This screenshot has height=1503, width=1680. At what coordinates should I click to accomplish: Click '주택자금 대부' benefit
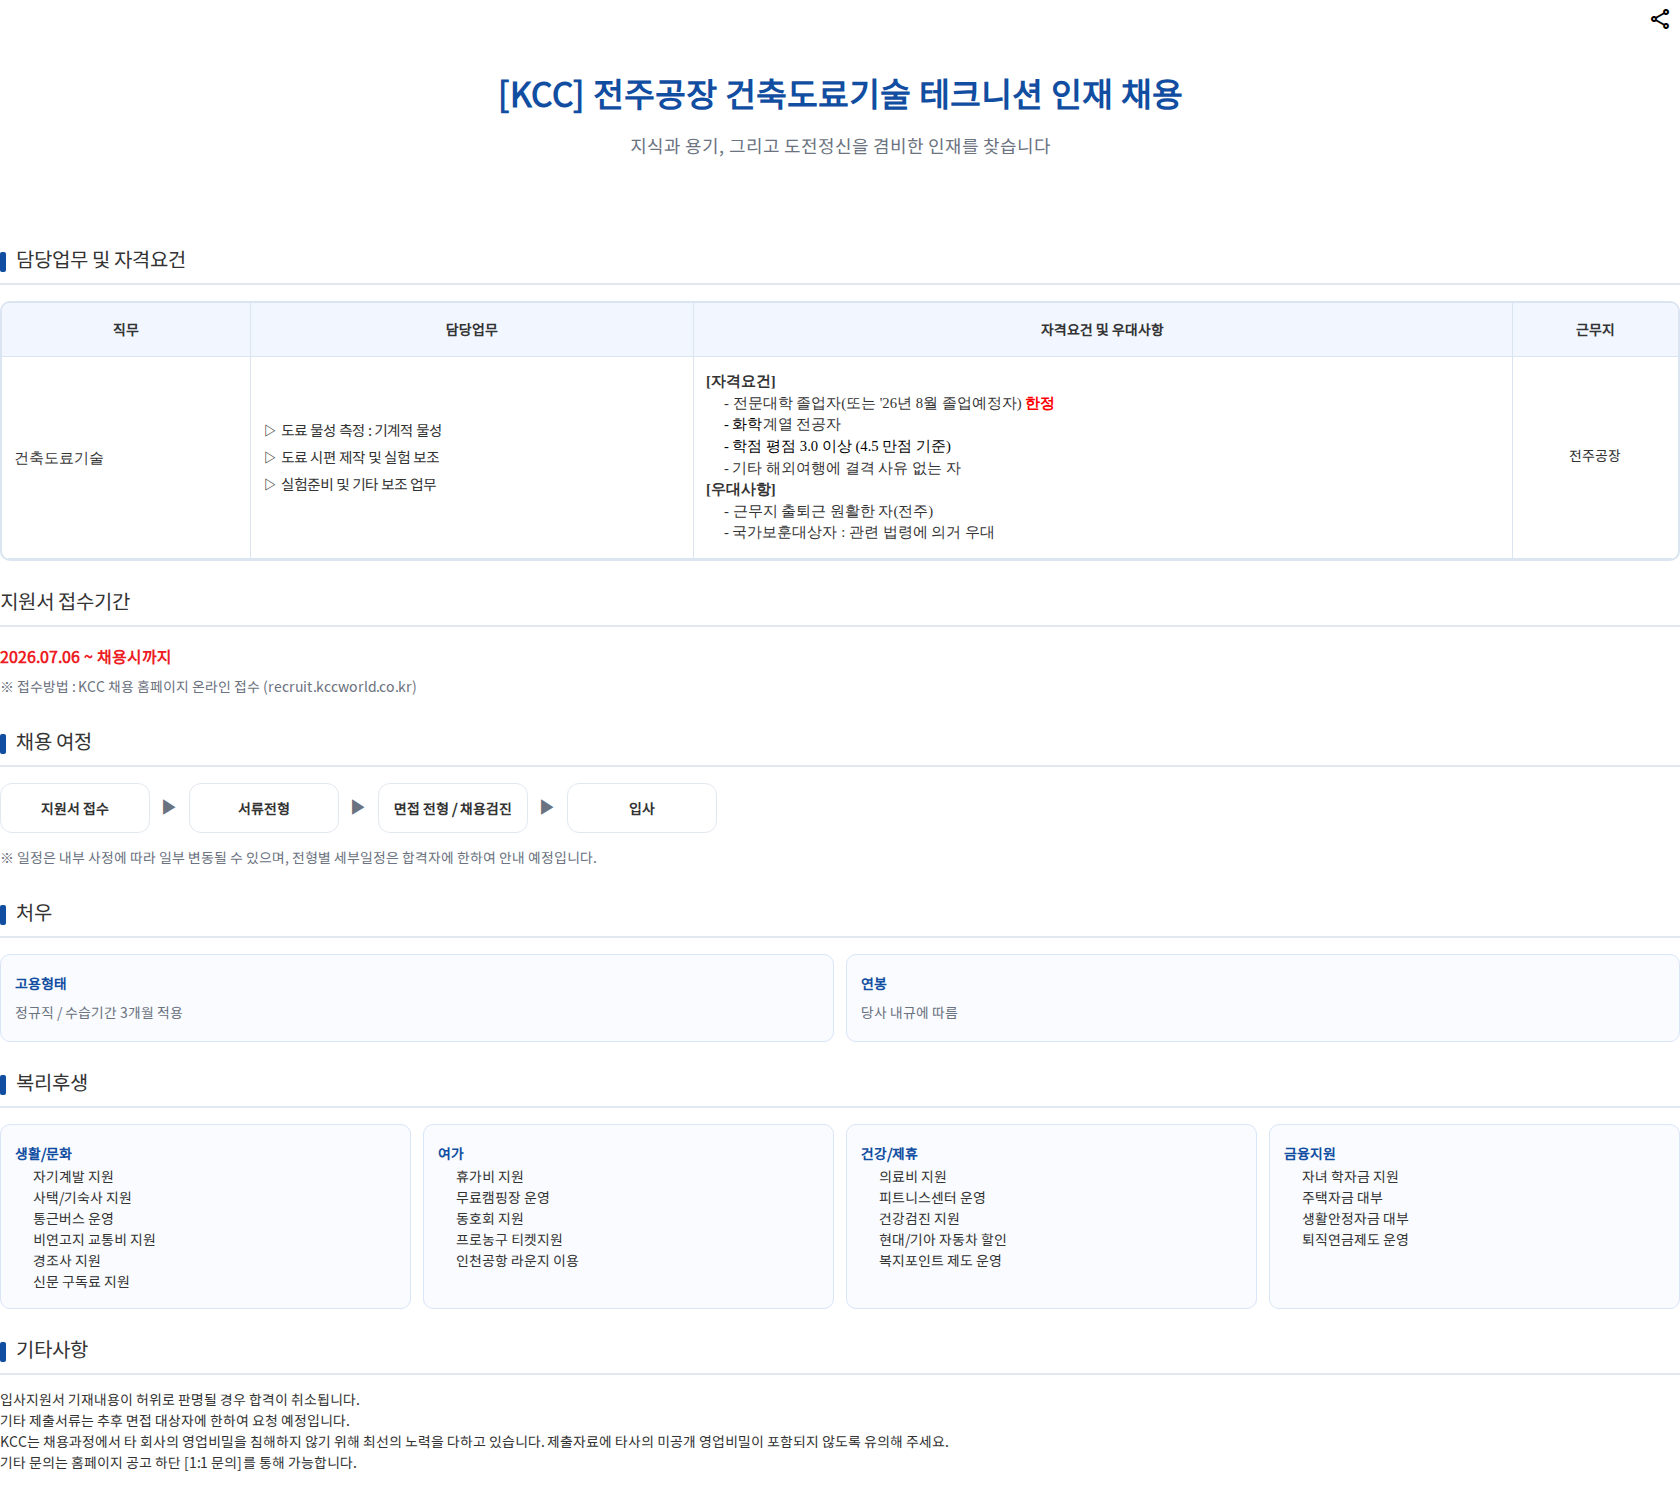pos(1342,1198)
